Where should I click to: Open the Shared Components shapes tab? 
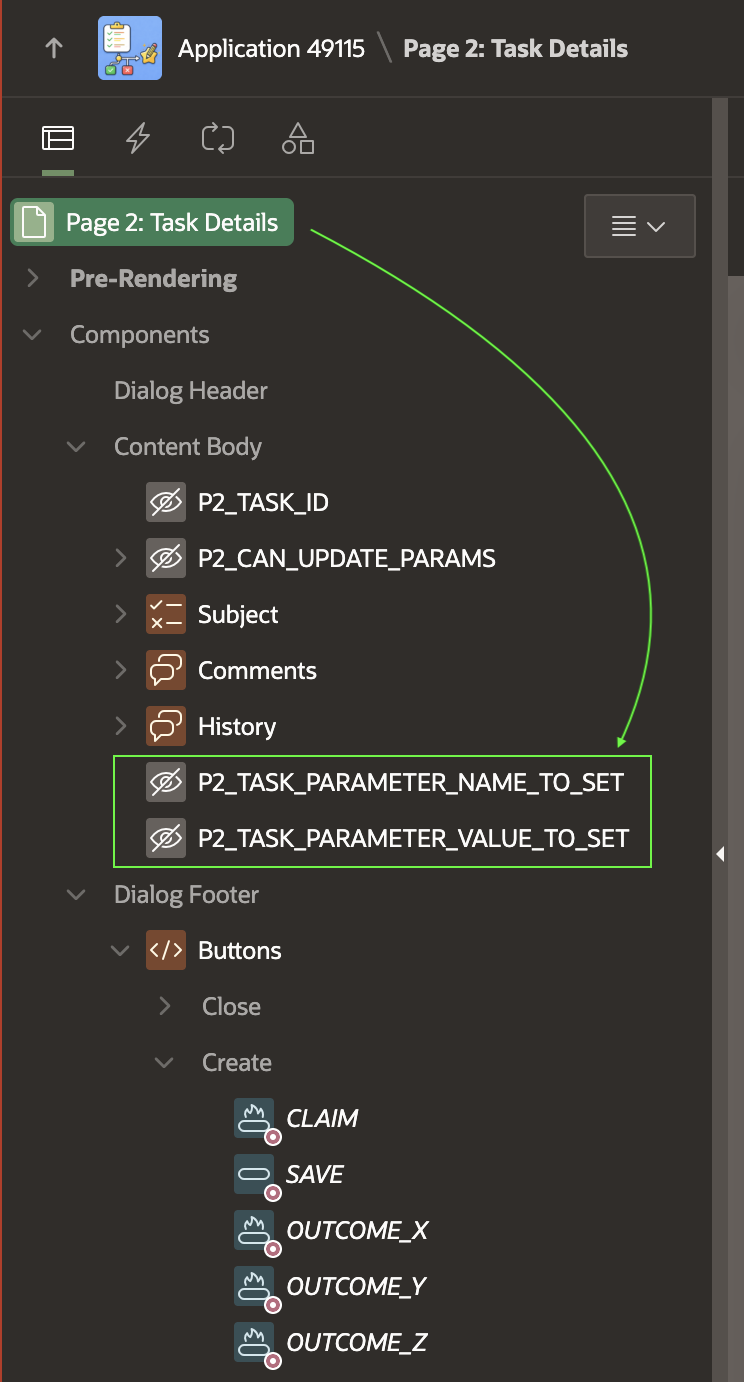[x=297, y=139]
